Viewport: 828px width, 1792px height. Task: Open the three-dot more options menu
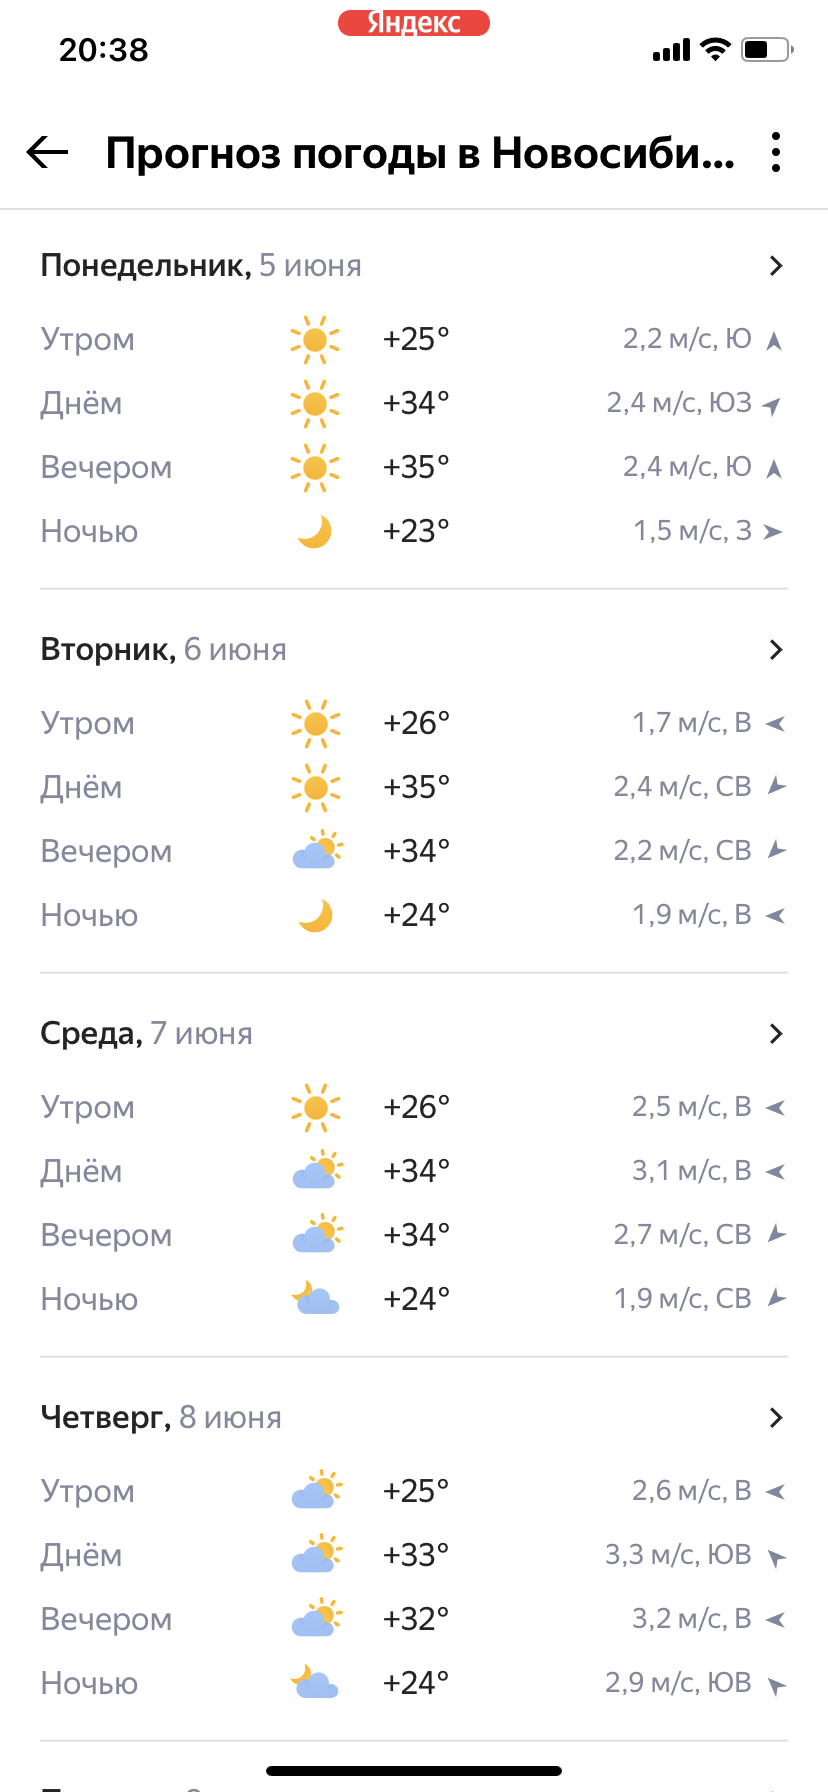pos(776,153)
